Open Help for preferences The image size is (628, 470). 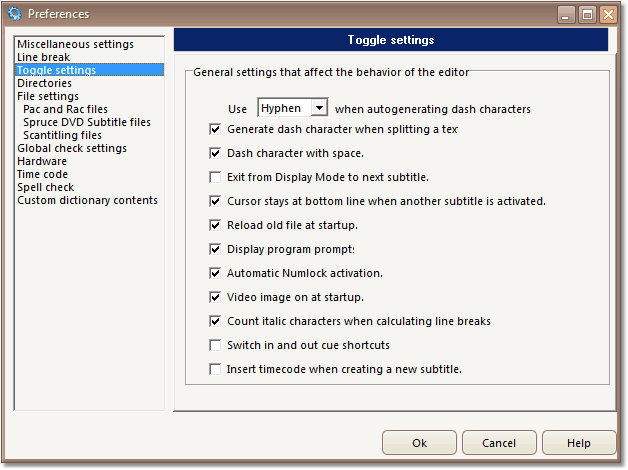pos(579,443)
